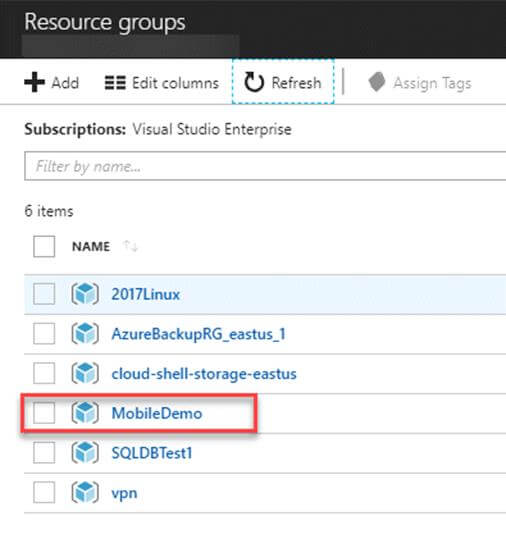Click the Add label in toolbar

point(65,83)
